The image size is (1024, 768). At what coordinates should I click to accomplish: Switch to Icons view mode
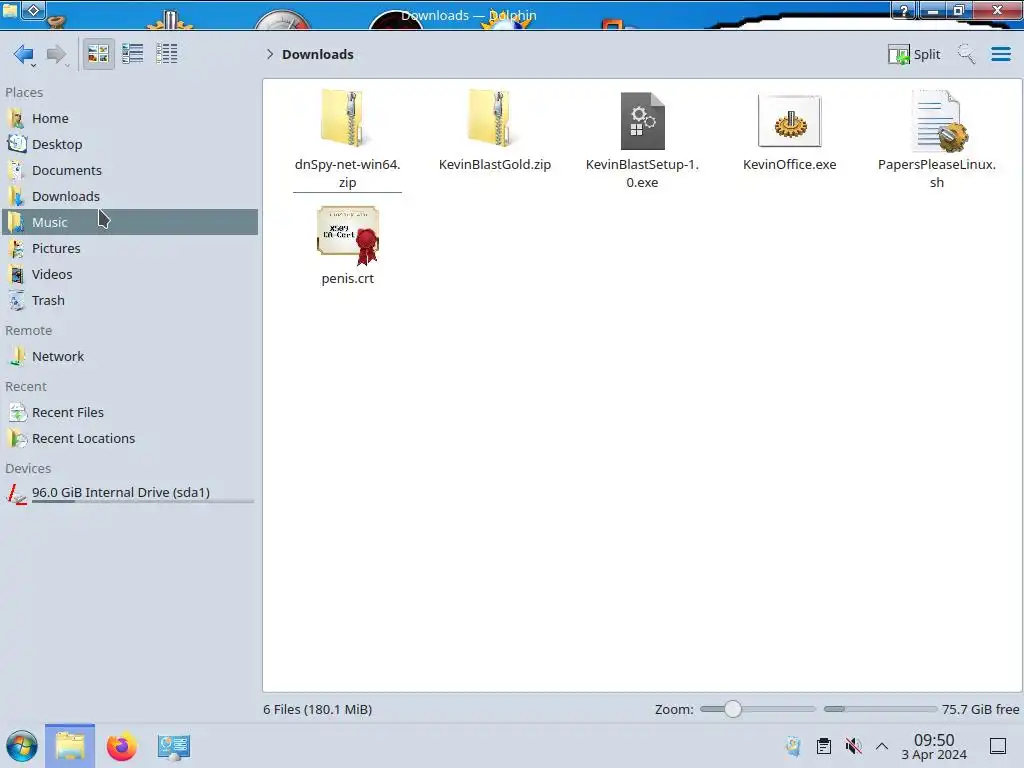99,54
